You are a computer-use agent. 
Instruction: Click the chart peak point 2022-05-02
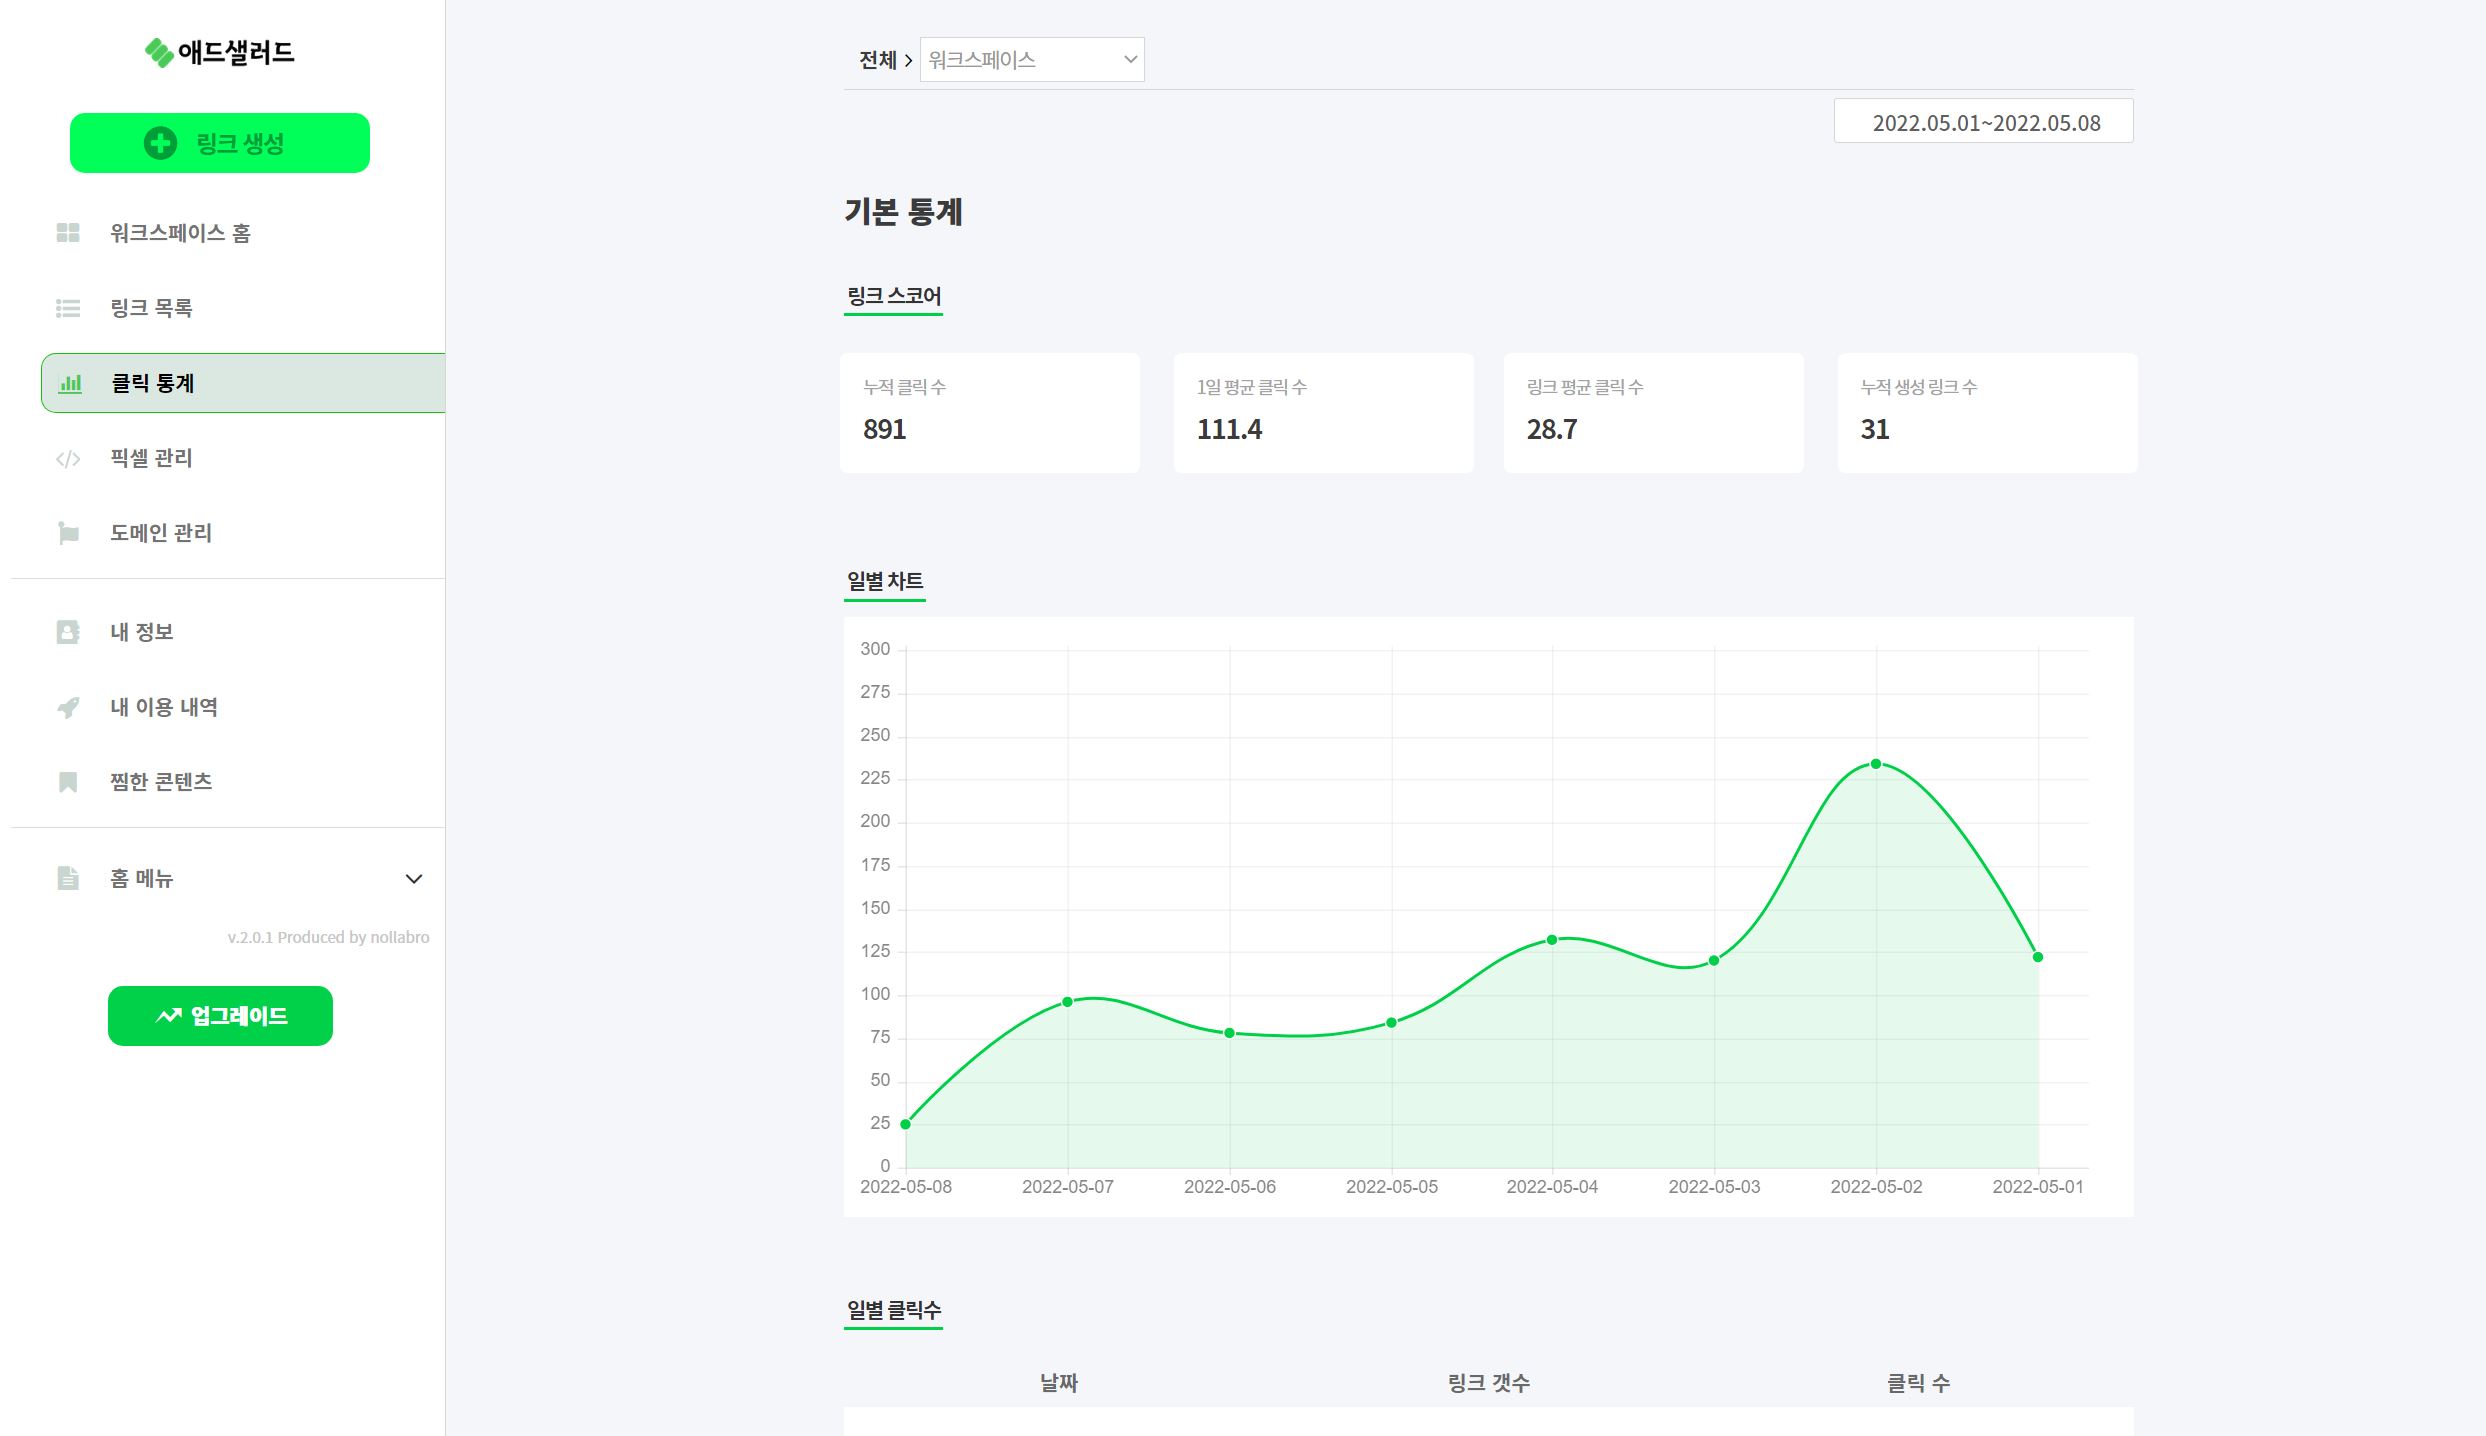tap(1876, 764)
